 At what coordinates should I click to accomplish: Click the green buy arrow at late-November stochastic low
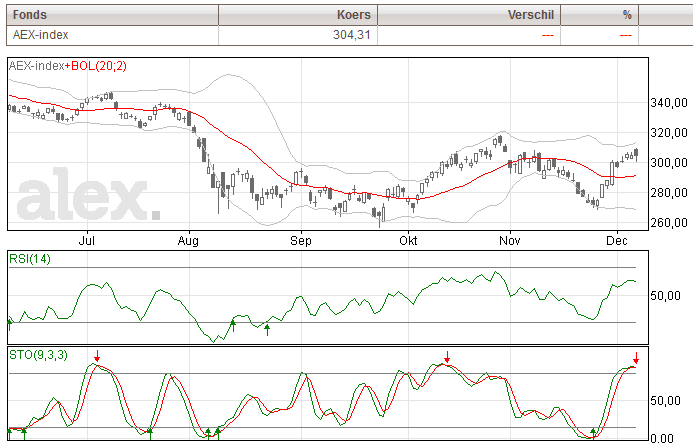593,434
